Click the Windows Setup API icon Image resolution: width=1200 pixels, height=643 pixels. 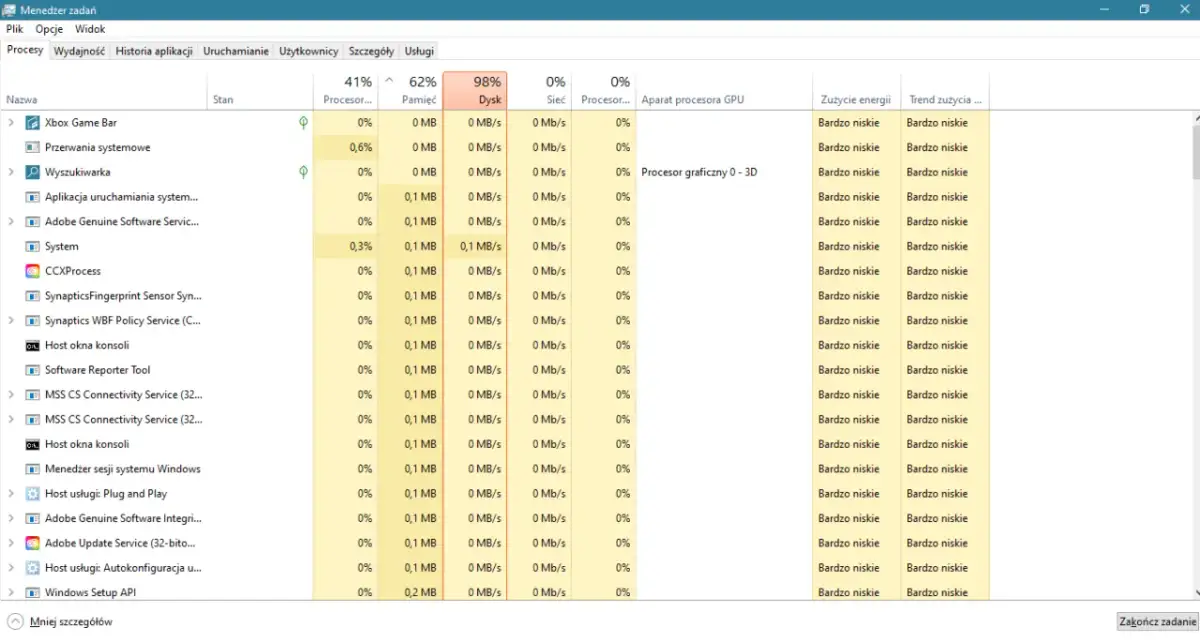click(x=31, y=591)
